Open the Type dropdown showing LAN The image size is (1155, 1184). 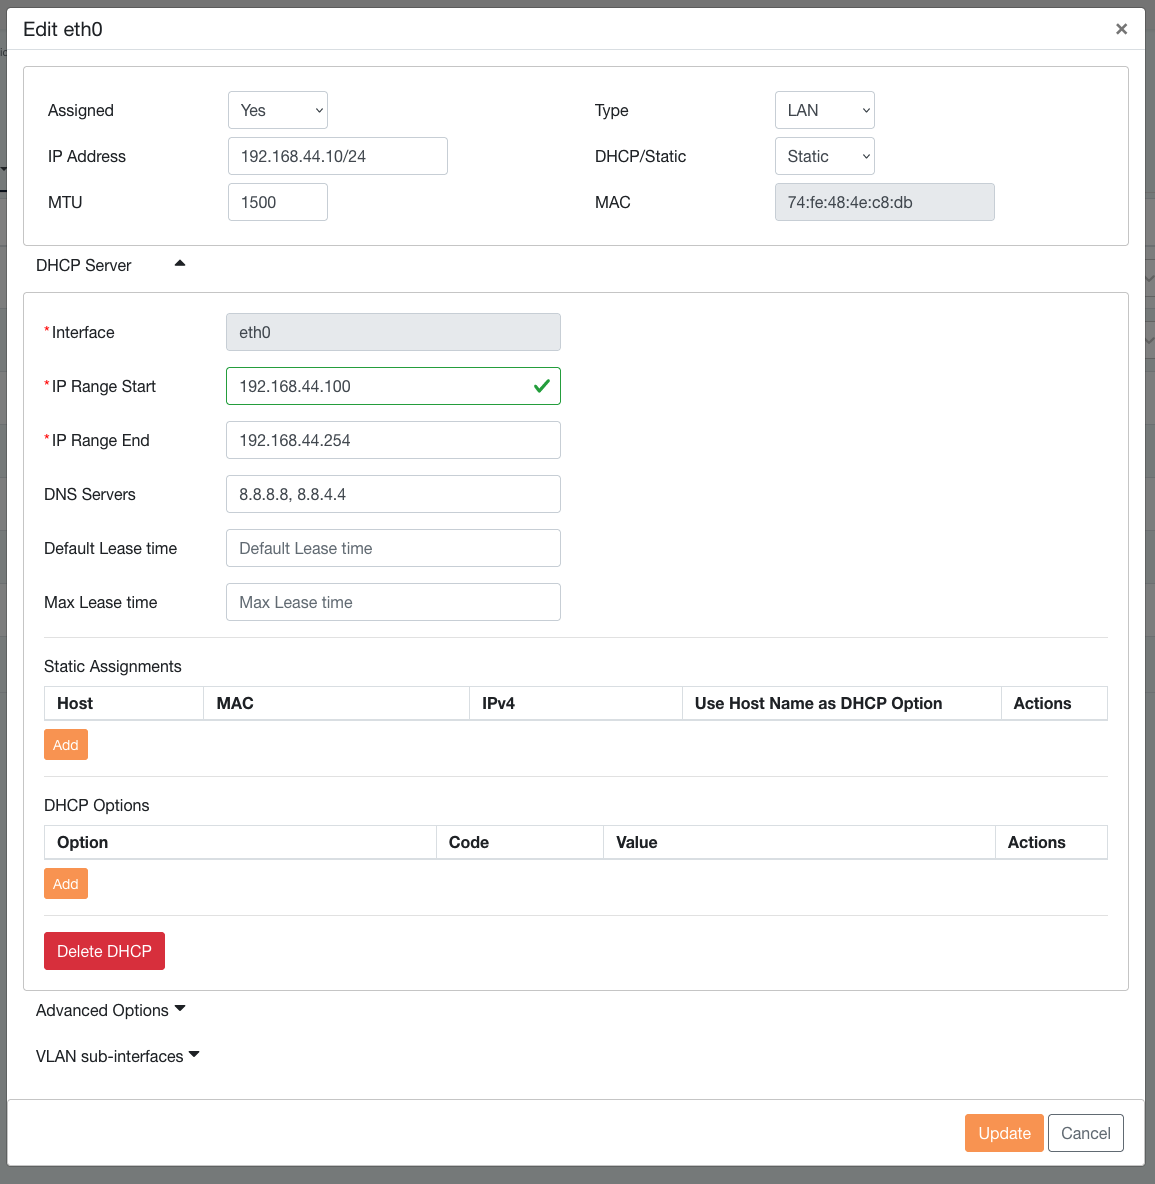[x=824, y=110]
